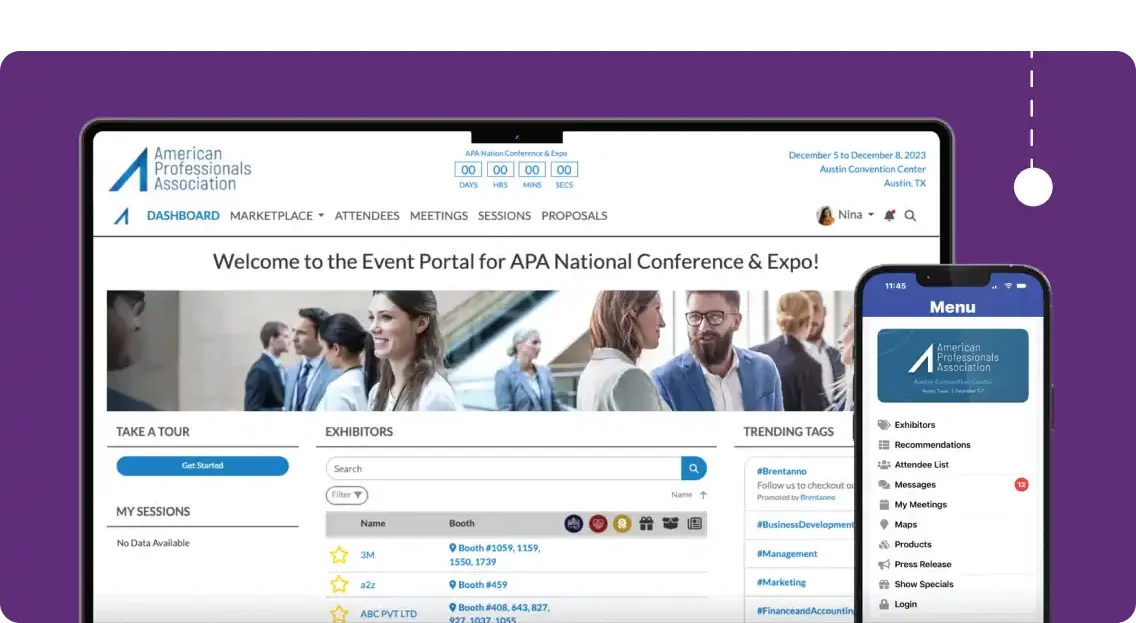
Task: Click the dark navy circular icon in table header
Action: coord(574,523)
